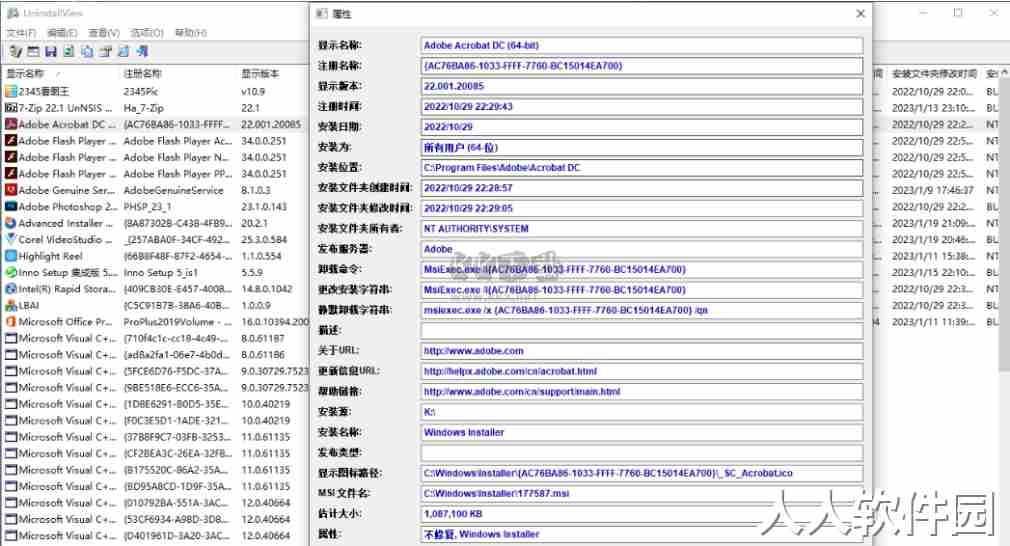Image resolution: width=1010 pixels, height=546 pixels.
Task: Click the UninstallView title bar app icon
Action: pos(12,13)
